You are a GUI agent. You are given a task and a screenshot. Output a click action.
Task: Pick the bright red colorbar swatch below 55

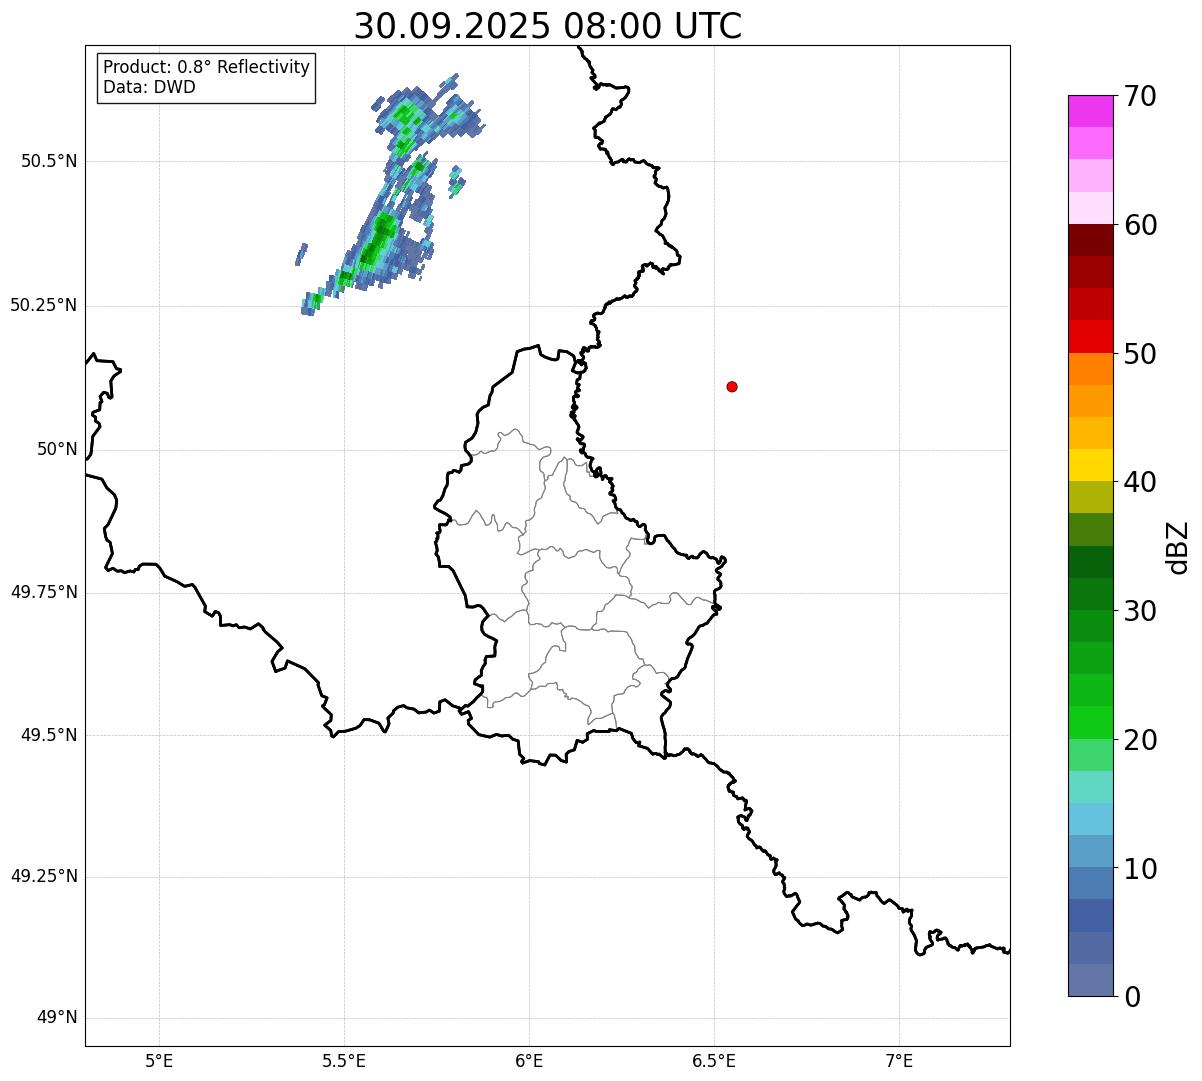[x=1091, y=337]
